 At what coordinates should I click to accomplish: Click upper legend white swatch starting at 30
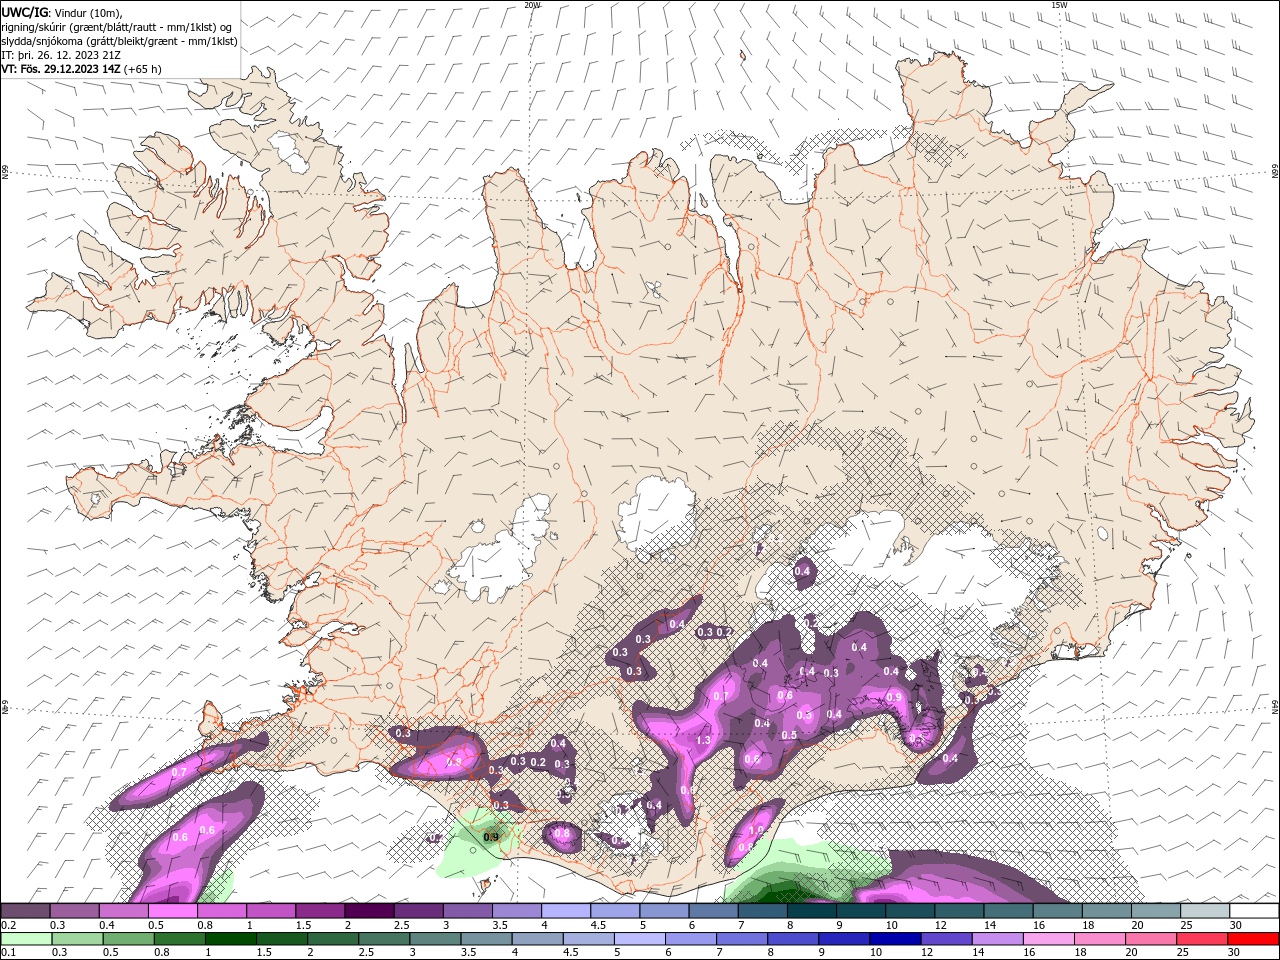pos(1254,911)
